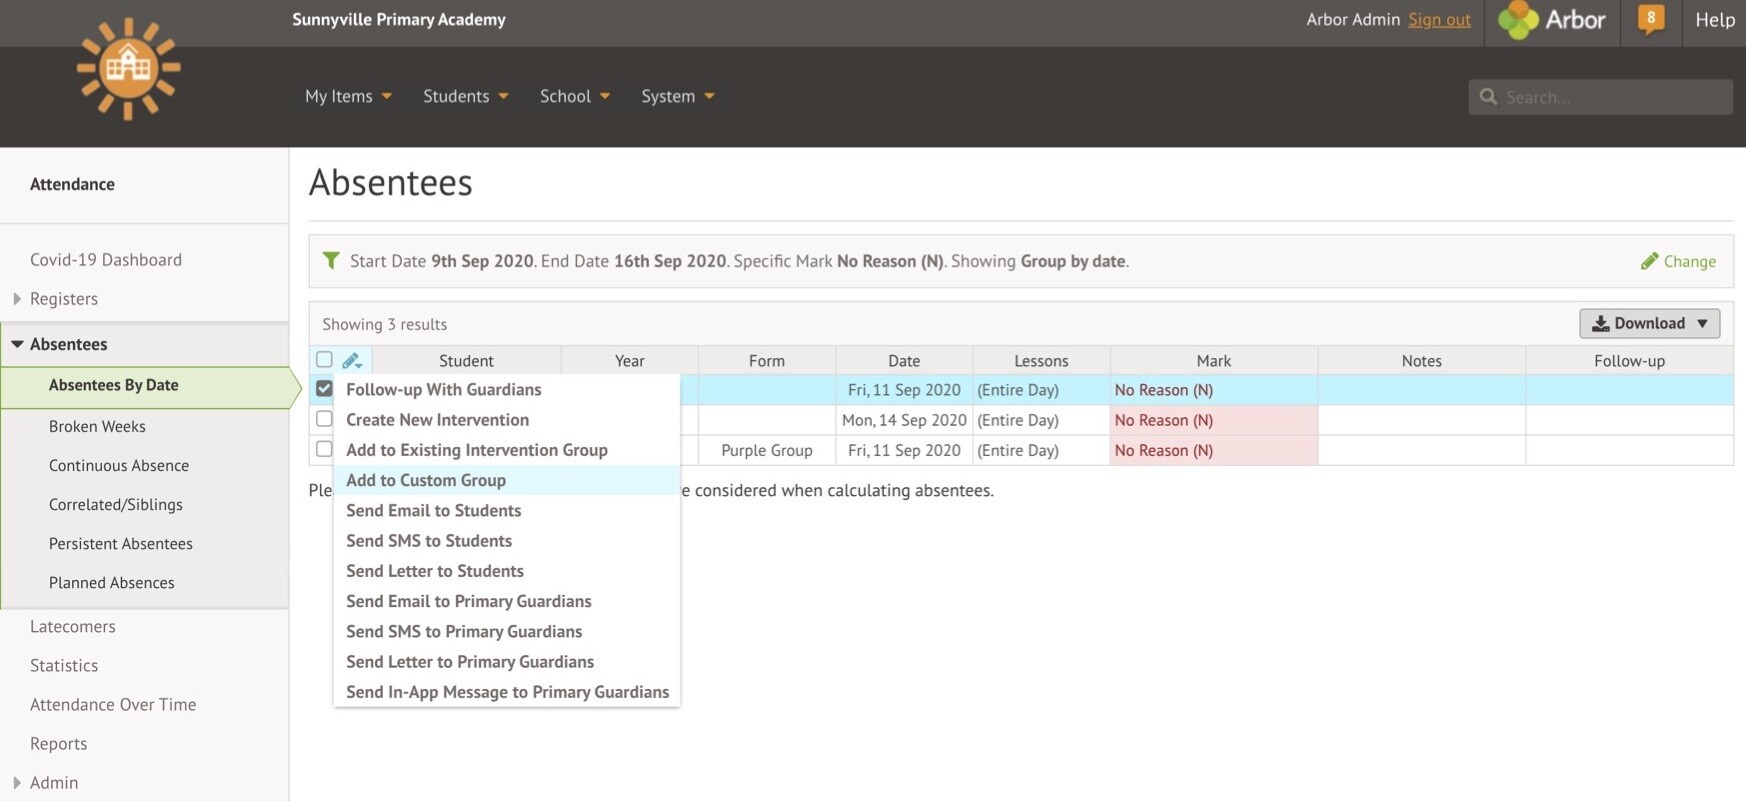Click the 'Purple Group' form cell

(767, 450)
